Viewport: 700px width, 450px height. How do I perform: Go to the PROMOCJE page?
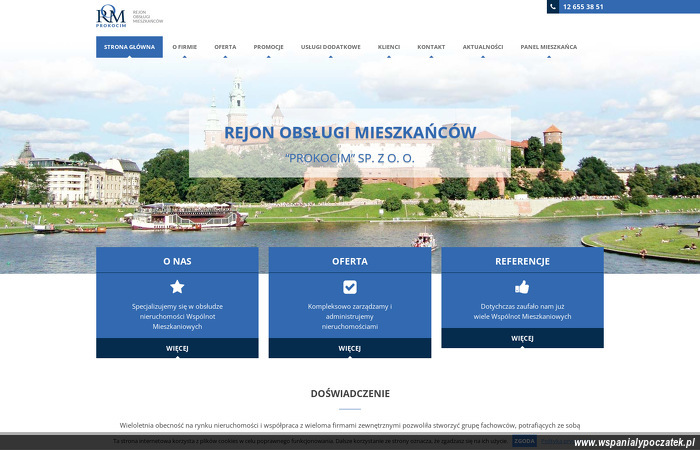click(x=268, y=47)
